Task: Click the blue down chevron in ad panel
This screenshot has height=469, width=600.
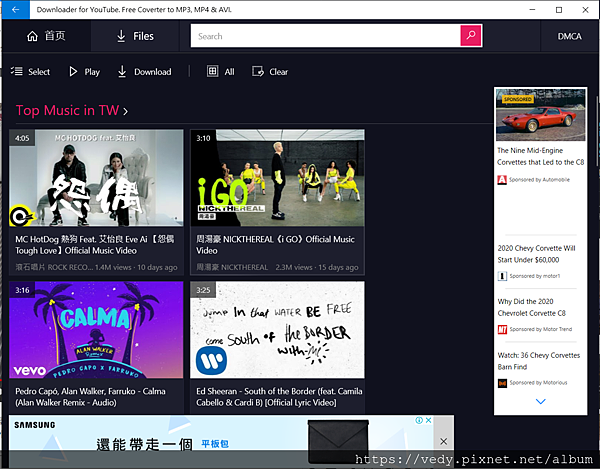Action: (540, 401)
